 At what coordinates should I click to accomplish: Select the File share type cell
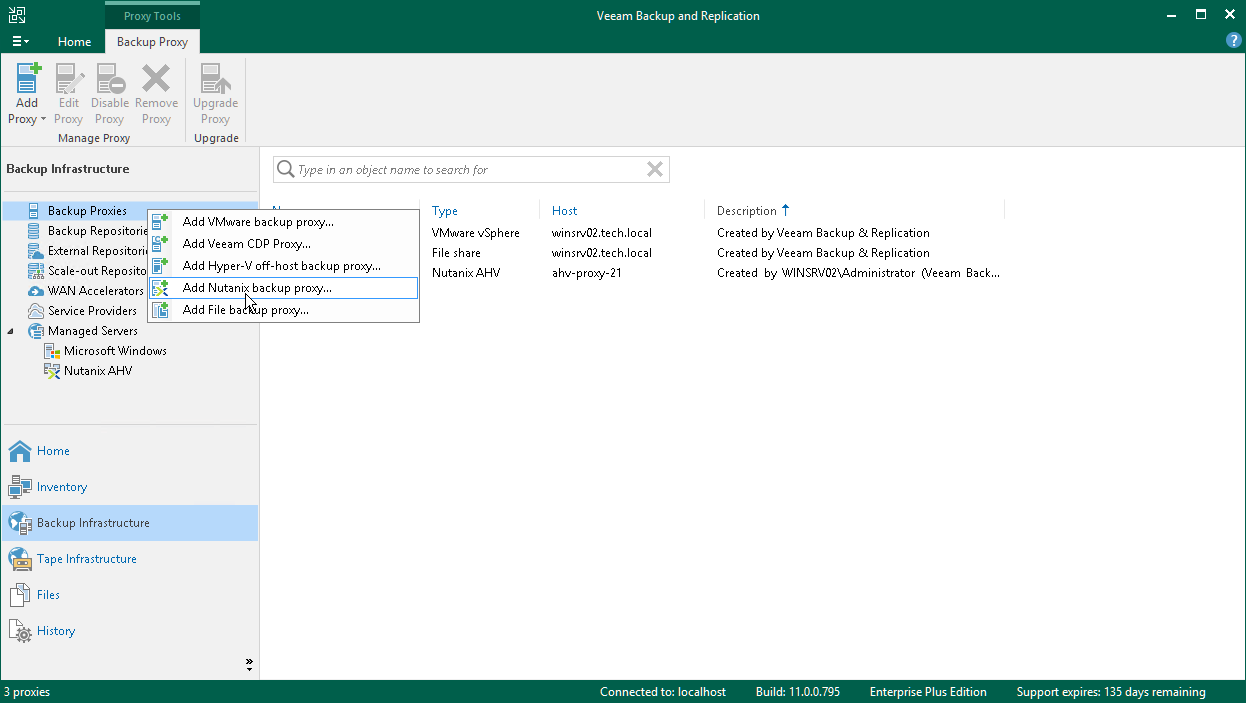point(456,253)
